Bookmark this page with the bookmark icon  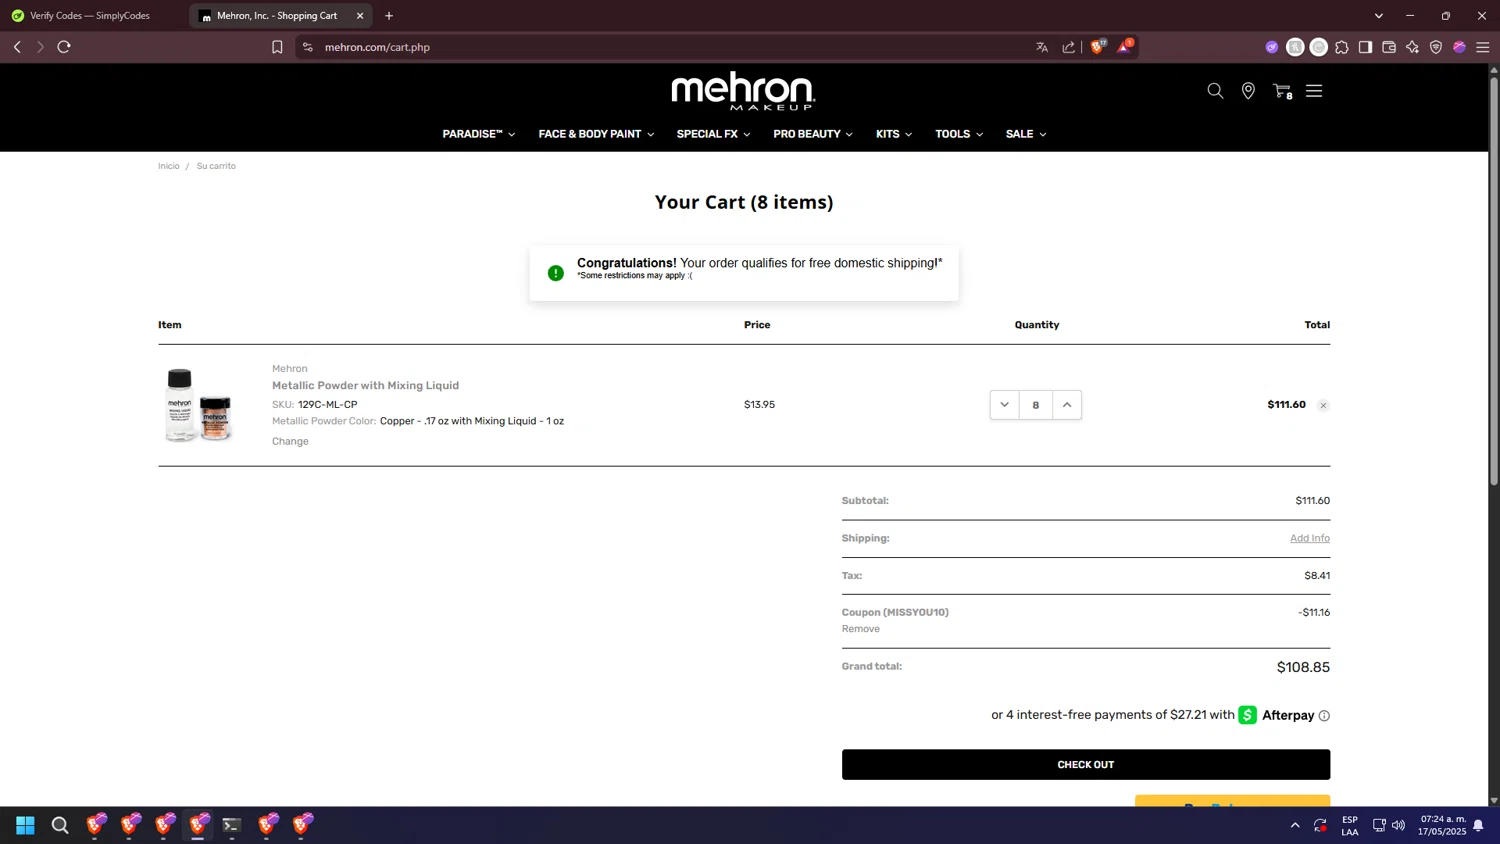[x=277, y=47]
